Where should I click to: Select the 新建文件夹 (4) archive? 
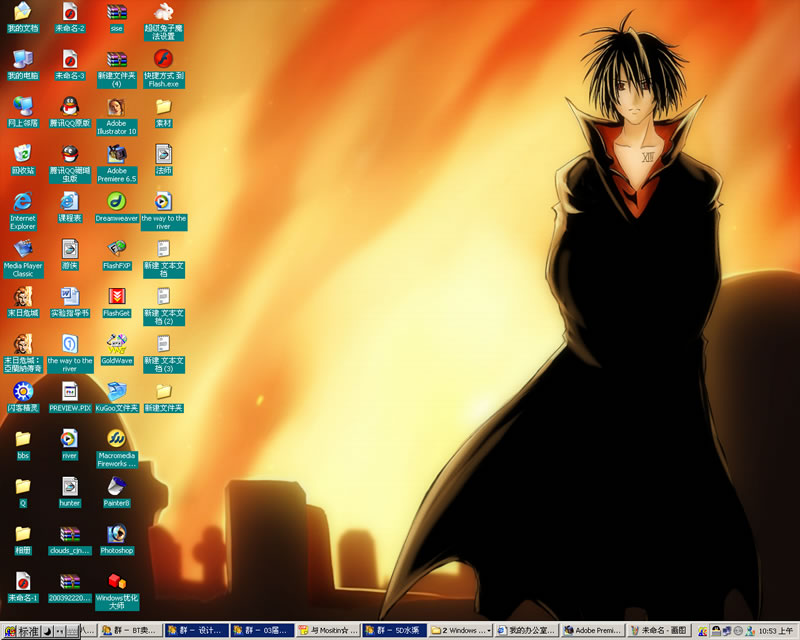tap(117, 69)
